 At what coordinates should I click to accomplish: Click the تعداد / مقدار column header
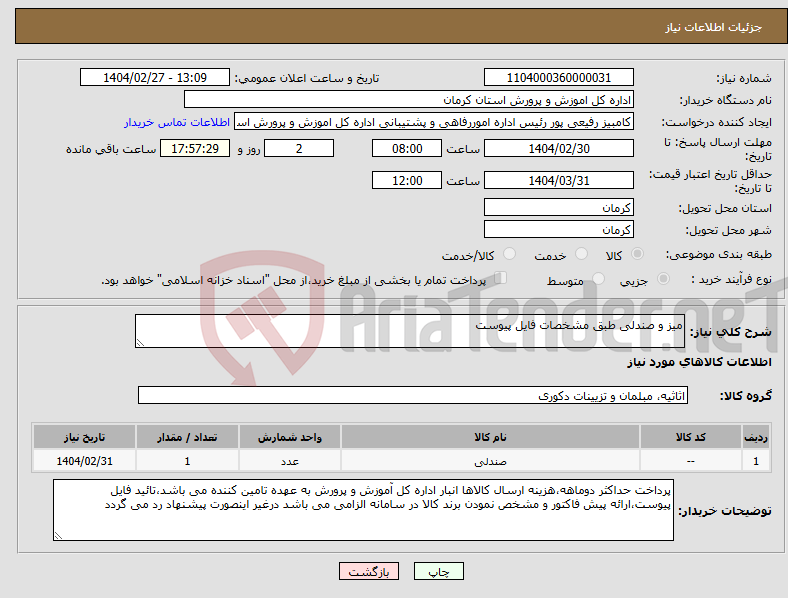(x=187, y=437)
